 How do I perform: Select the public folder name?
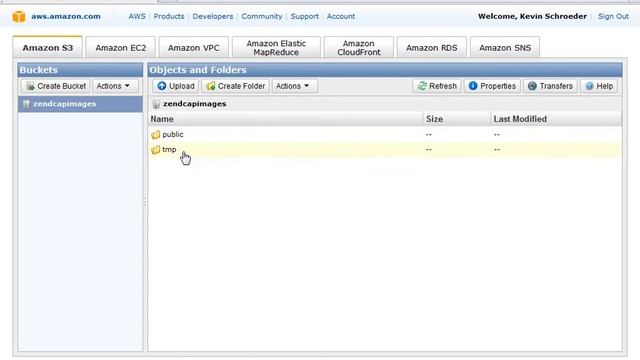tap(173, 134)
